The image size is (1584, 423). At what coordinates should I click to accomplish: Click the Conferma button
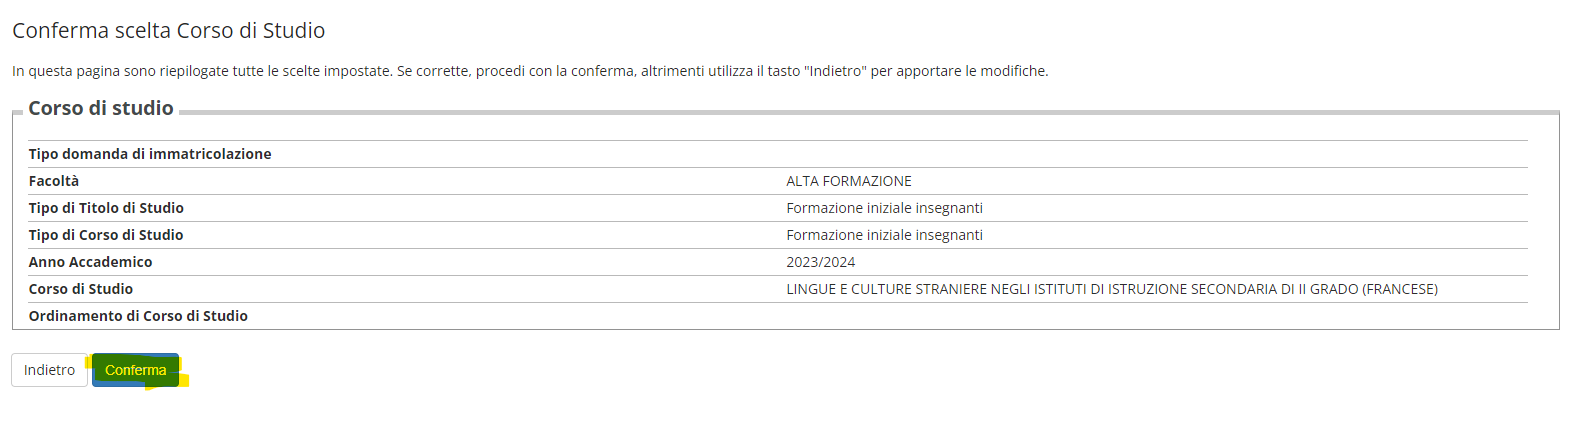(135, 370)
